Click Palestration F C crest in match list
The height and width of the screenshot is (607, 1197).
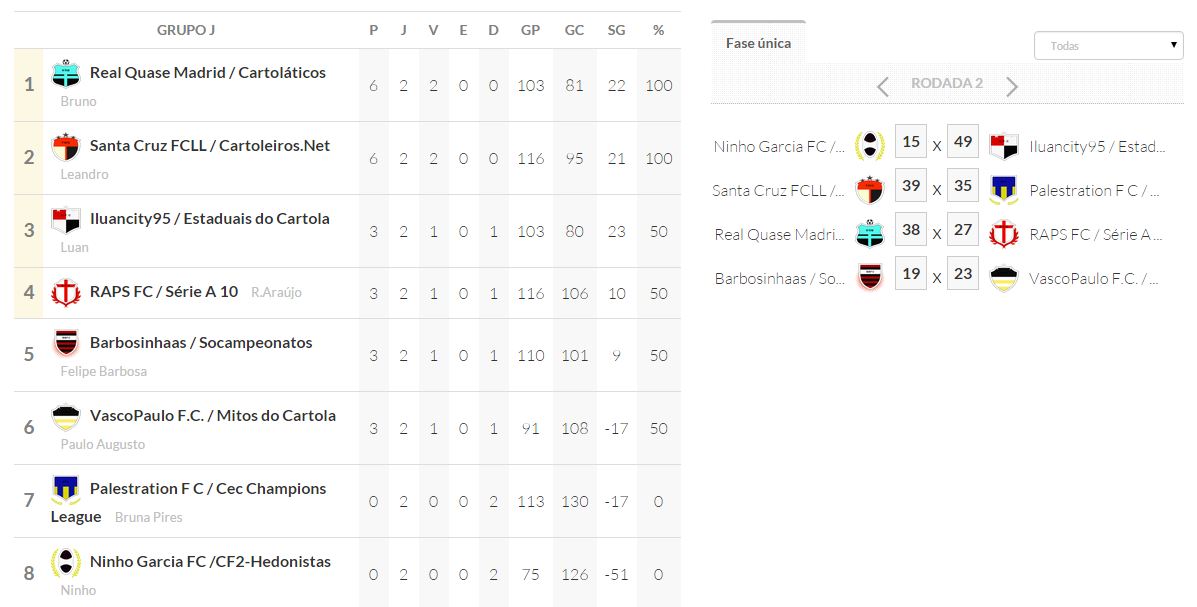pos(1003,190)
